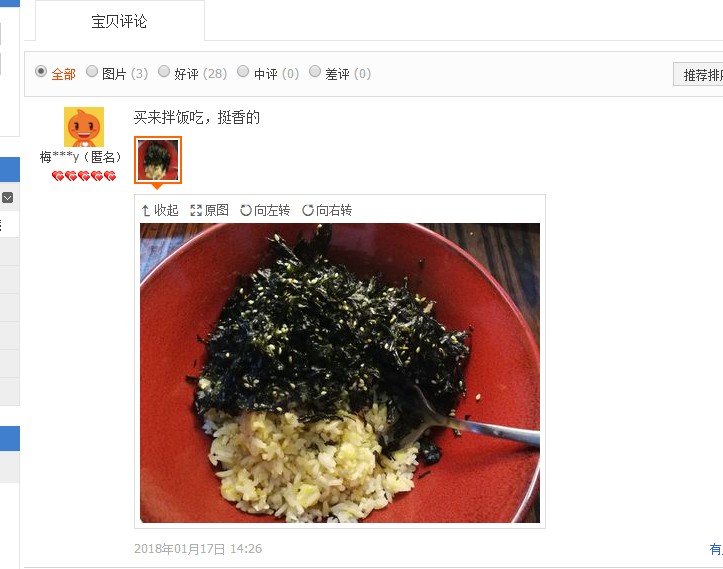Click the enlarged seaweed rice bowl photo
This screenshot has height=569, width=723.
(x=340, y=373)
